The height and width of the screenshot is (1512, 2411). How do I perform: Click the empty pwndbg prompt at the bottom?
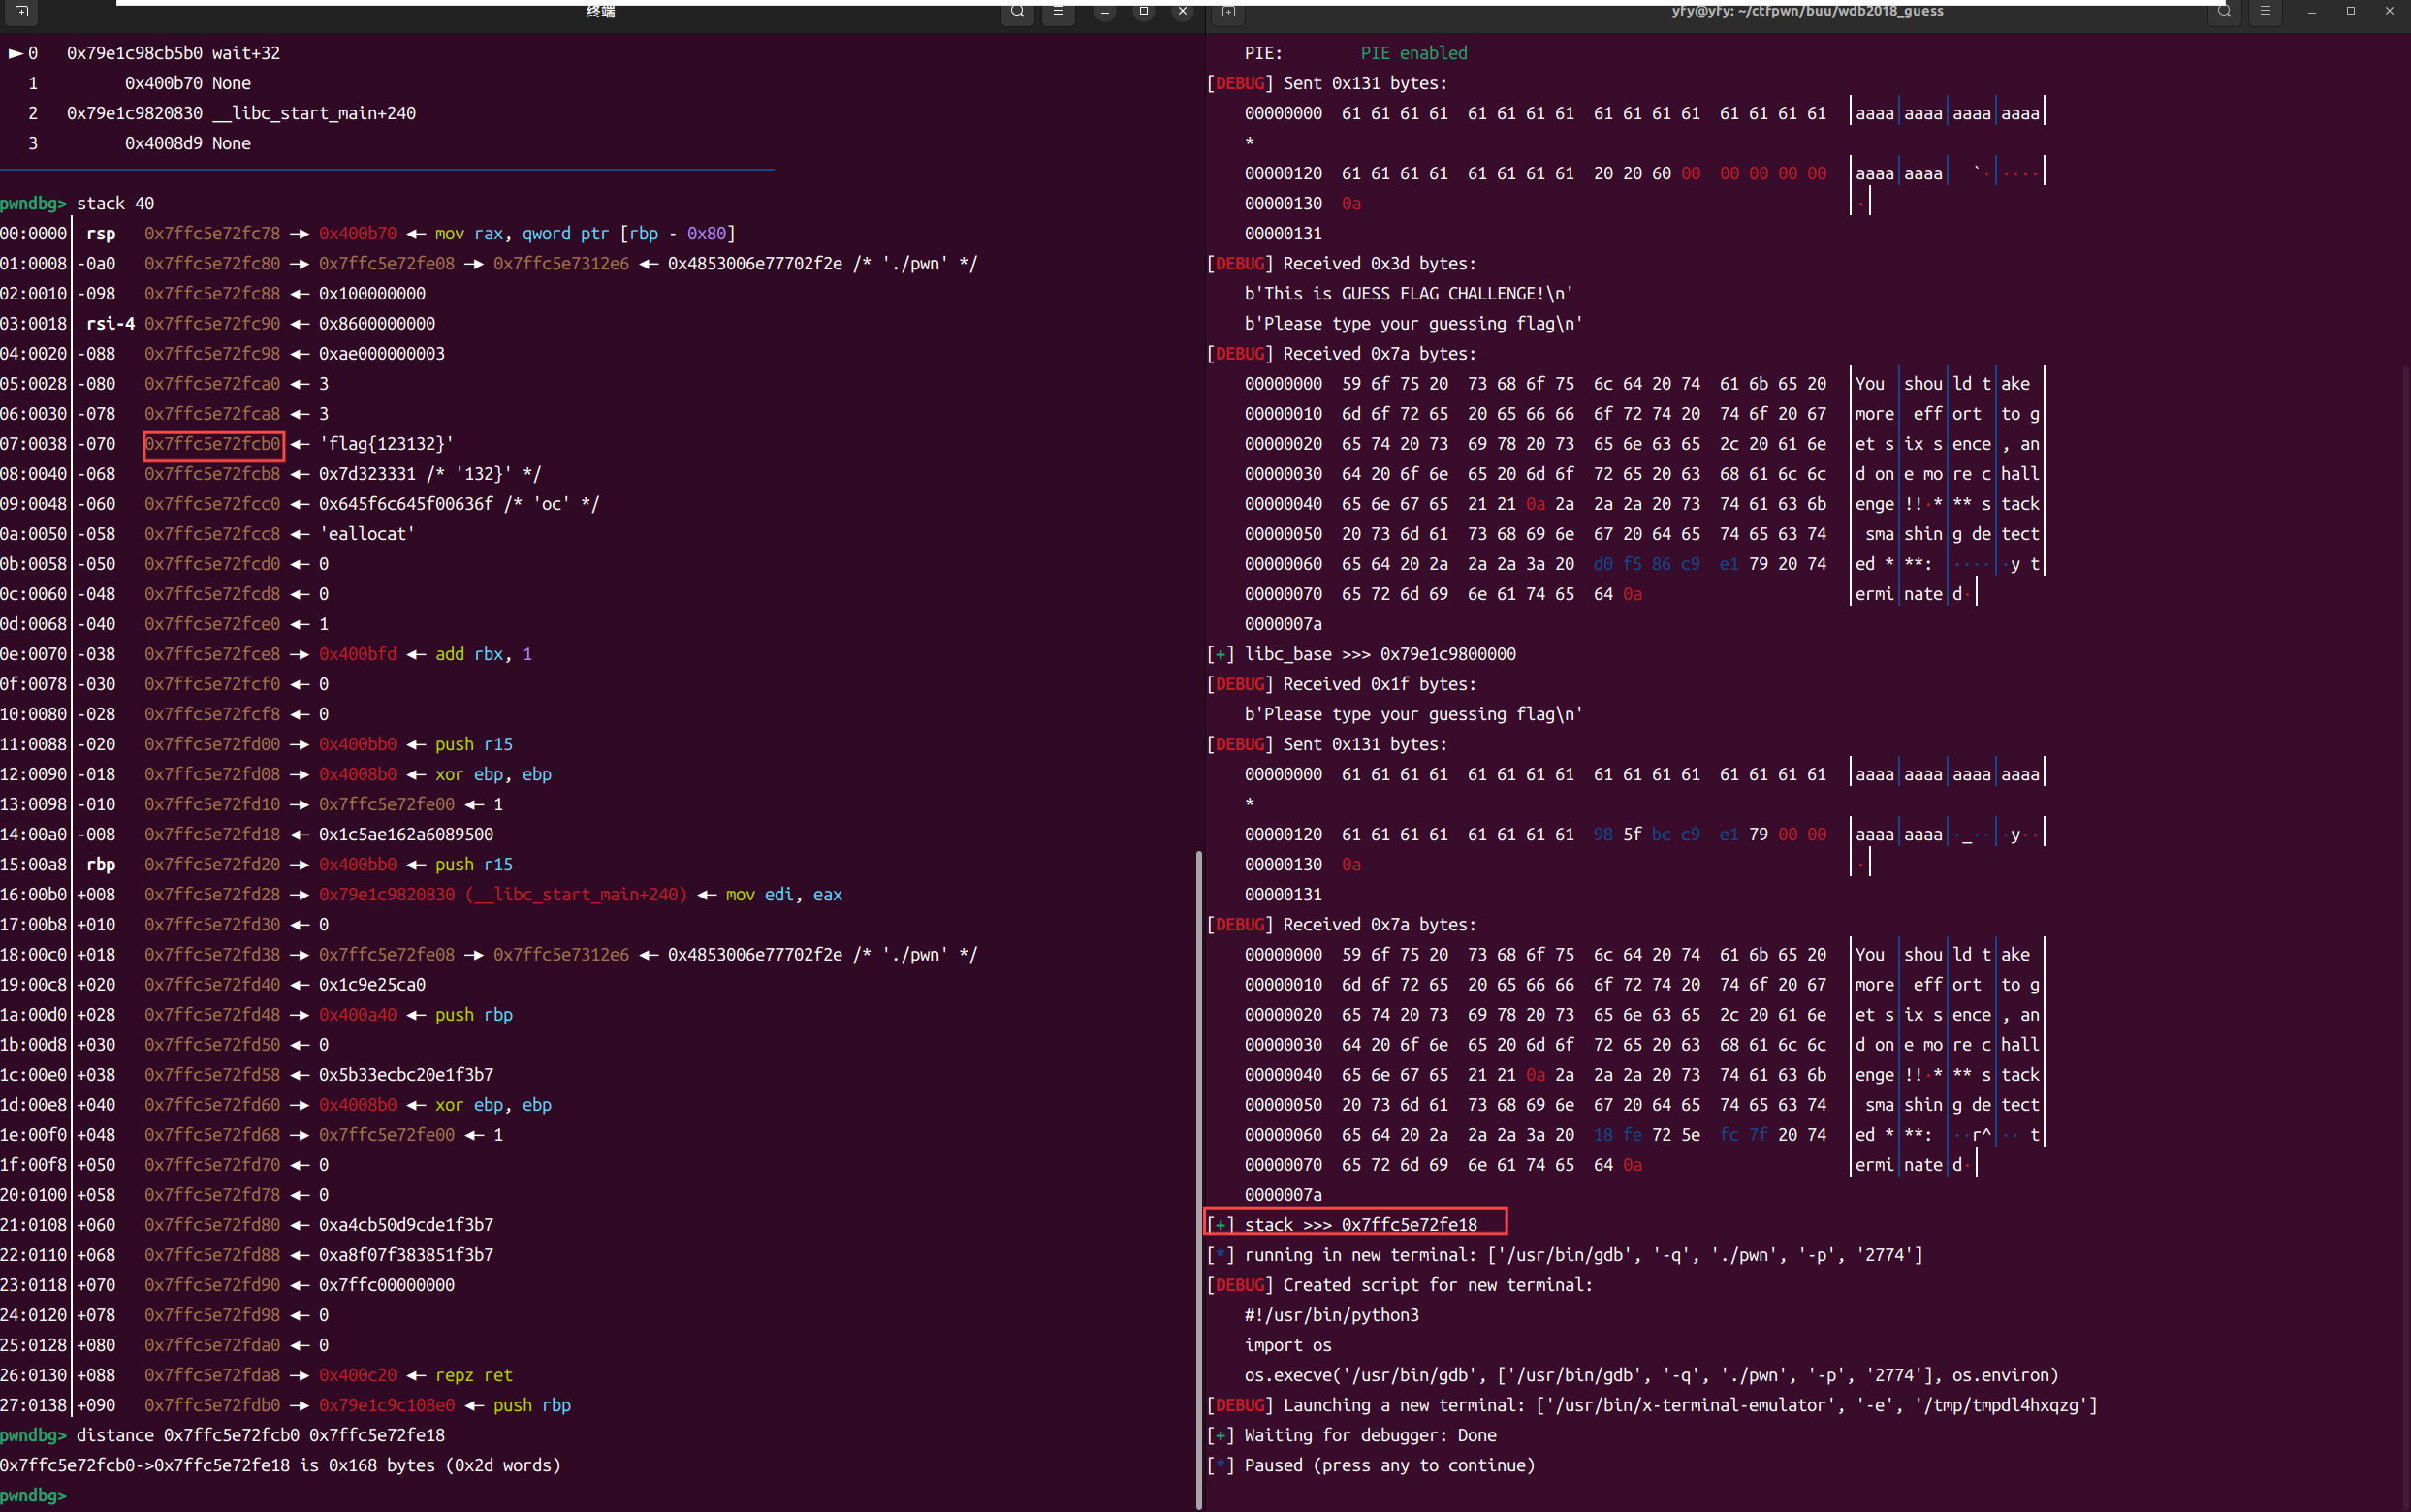[33, 1495]
